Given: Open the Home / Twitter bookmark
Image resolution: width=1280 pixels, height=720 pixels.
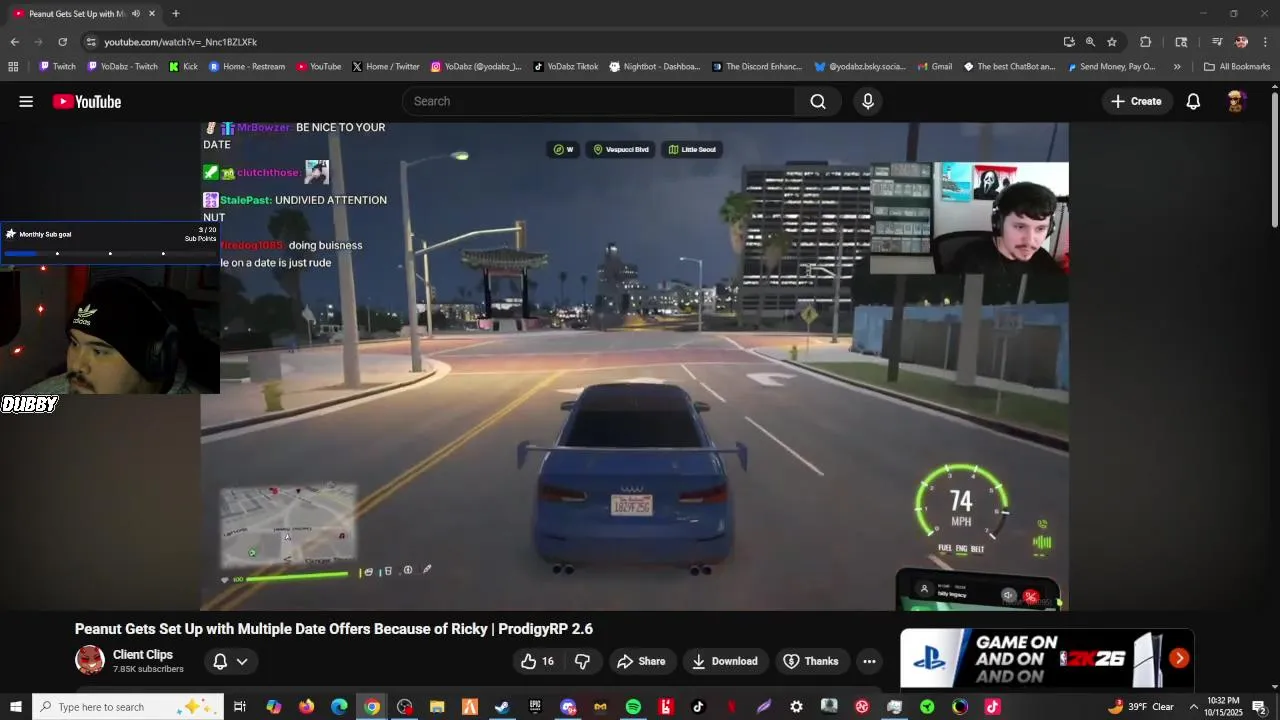Looking at the screenshot, I should [386, 67].
